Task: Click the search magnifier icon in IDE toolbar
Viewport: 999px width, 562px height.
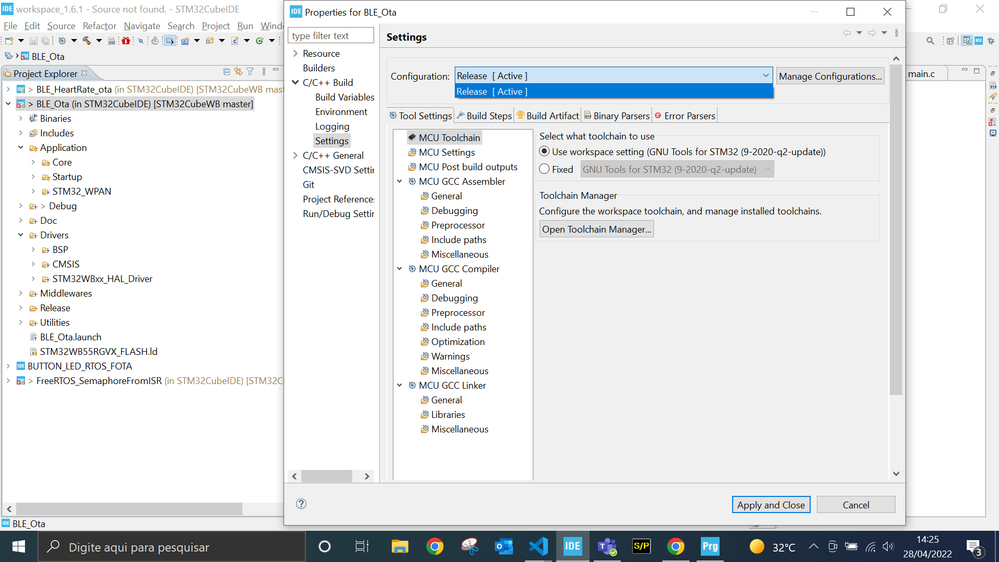Action: [x=930, y=41]
